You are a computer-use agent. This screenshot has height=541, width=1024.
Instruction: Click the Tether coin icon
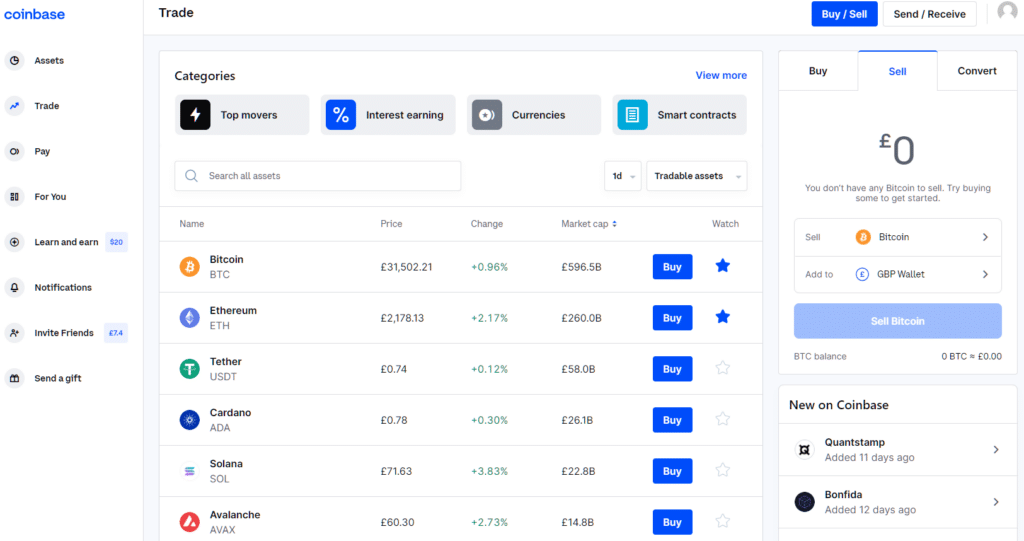click(189, 369)
